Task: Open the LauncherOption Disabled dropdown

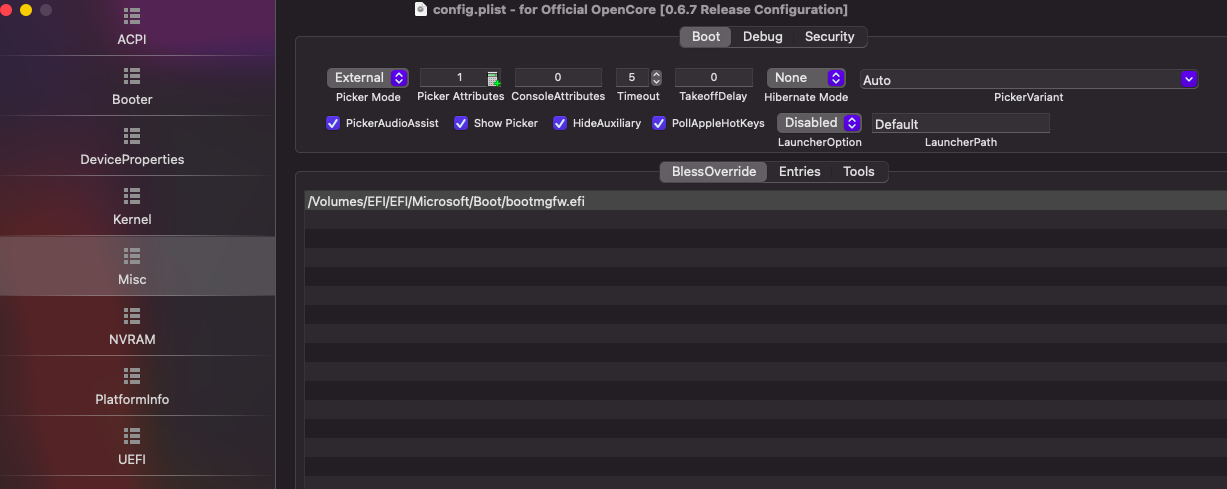Action: click(x=819, y=123)
